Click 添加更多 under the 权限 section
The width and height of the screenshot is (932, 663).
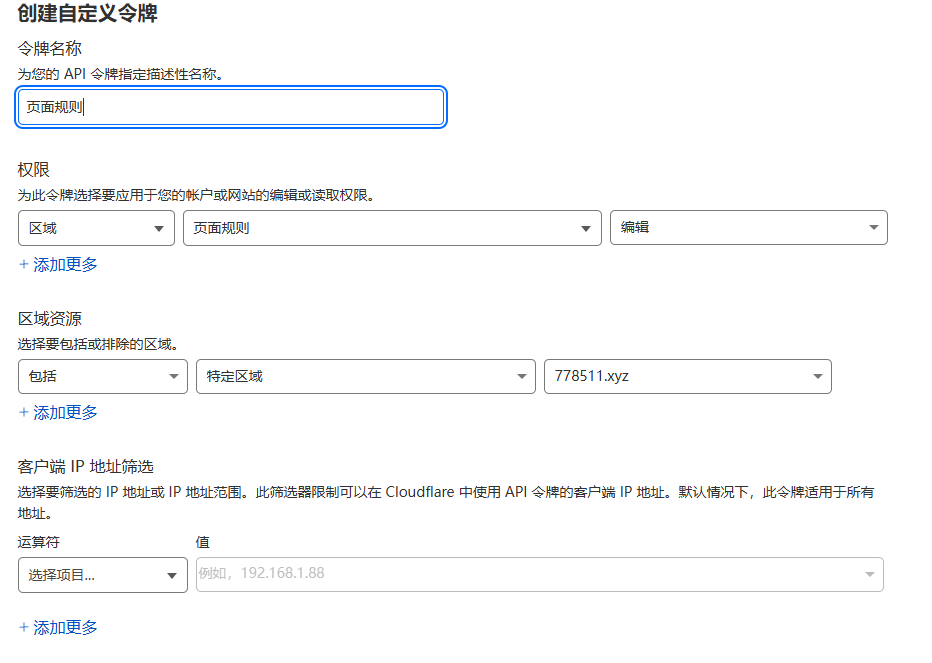click(58, 264)
